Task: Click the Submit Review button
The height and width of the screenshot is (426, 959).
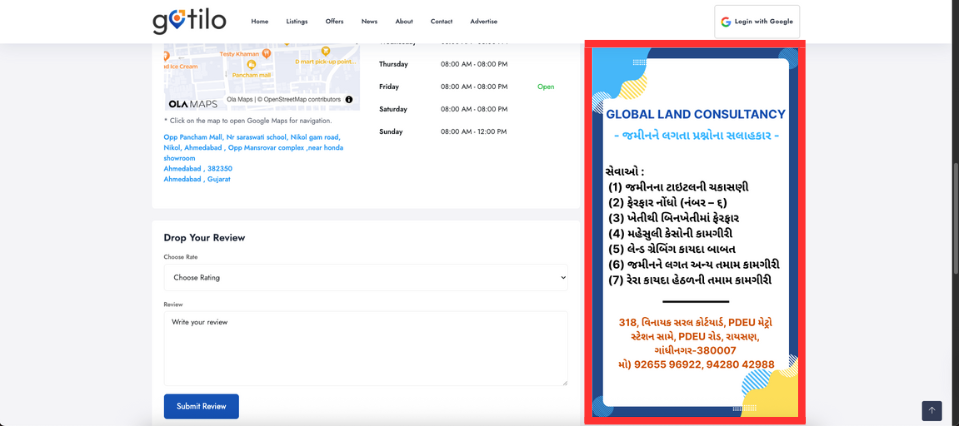Action: [201, 406]
